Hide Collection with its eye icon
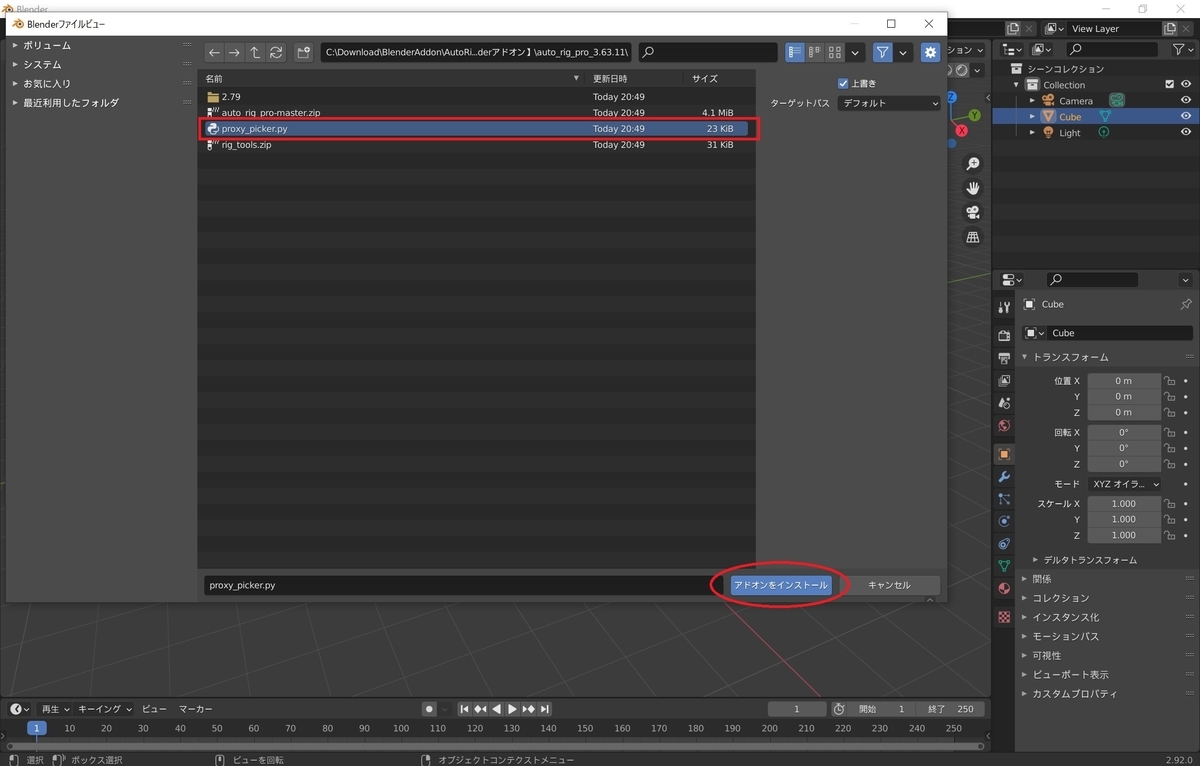The height and width of the screenshot is (766, 1200). (x=1186, y=85)
